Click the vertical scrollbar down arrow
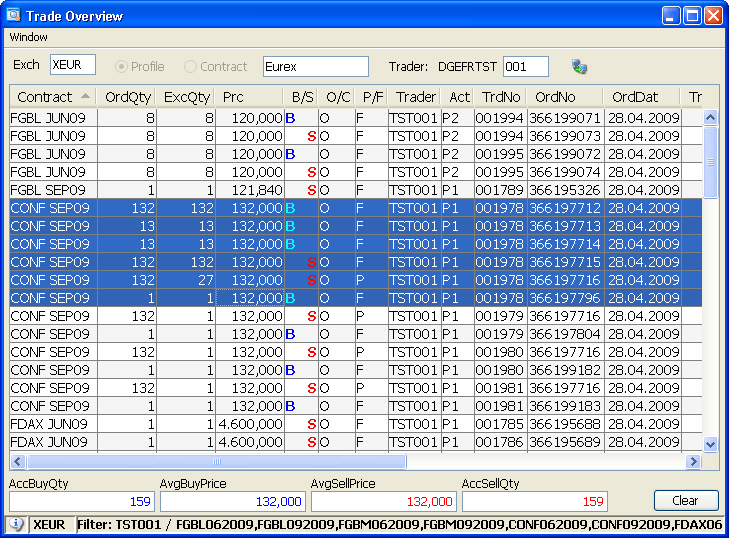Screen dimensions: 729x538 point(711,444)
